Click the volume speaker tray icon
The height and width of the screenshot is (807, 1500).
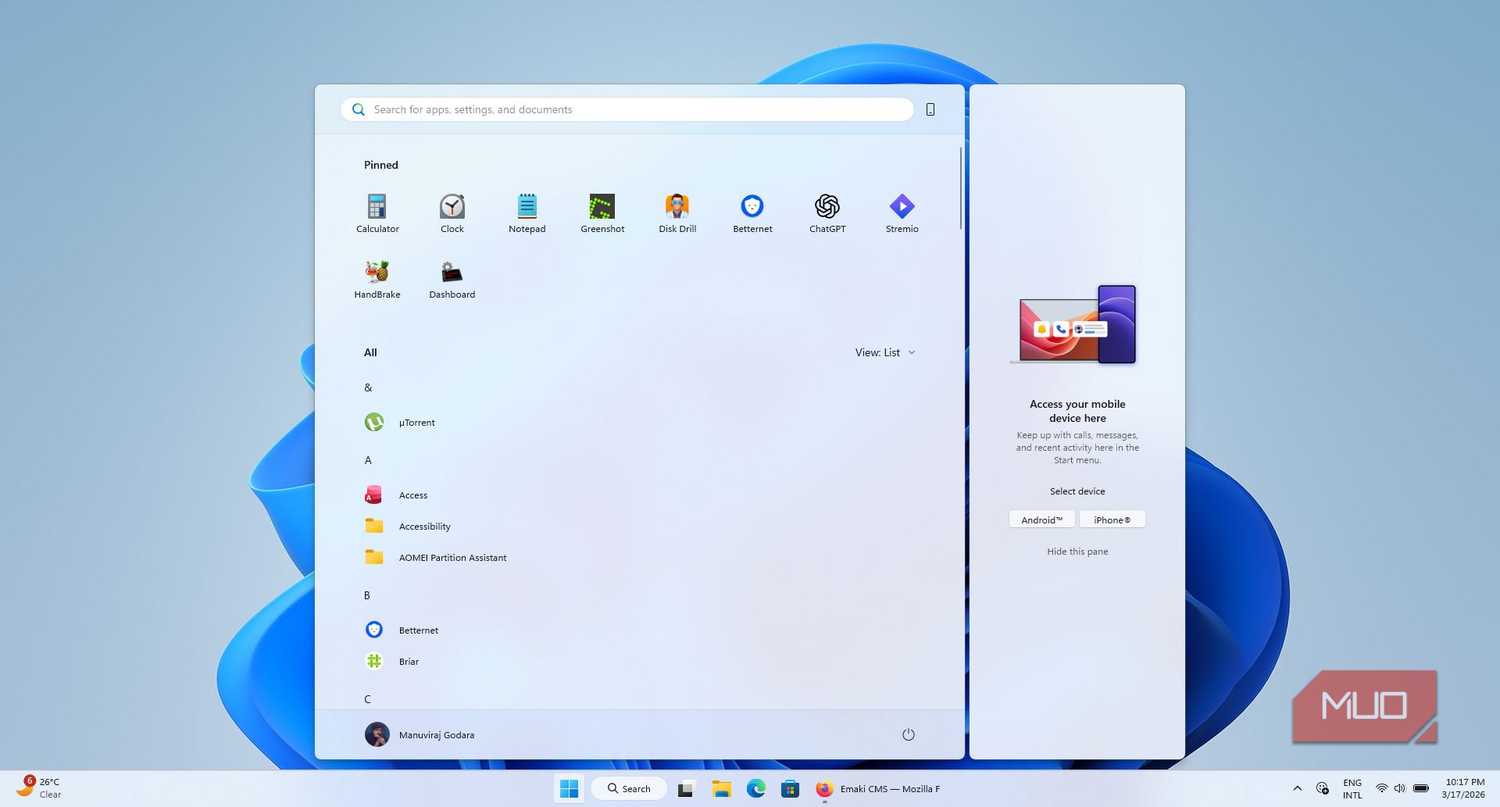pos(1399,788)
